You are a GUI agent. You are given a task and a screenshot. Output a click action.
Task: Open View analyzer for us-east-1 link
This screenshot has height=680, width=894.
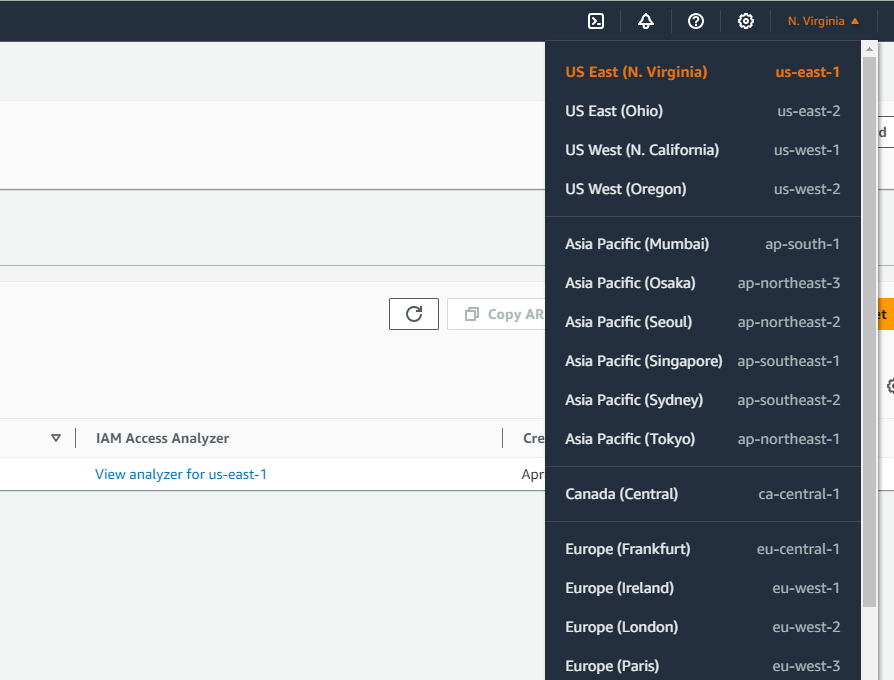coord(181,474)
